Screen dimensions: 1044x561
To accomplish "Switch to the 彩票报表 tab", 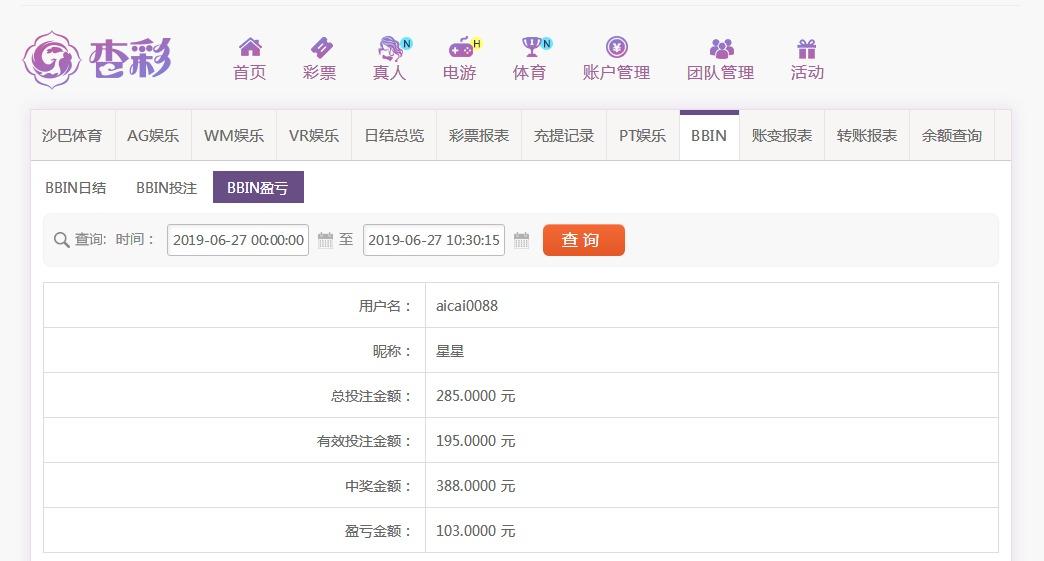I will click(479, 136).
